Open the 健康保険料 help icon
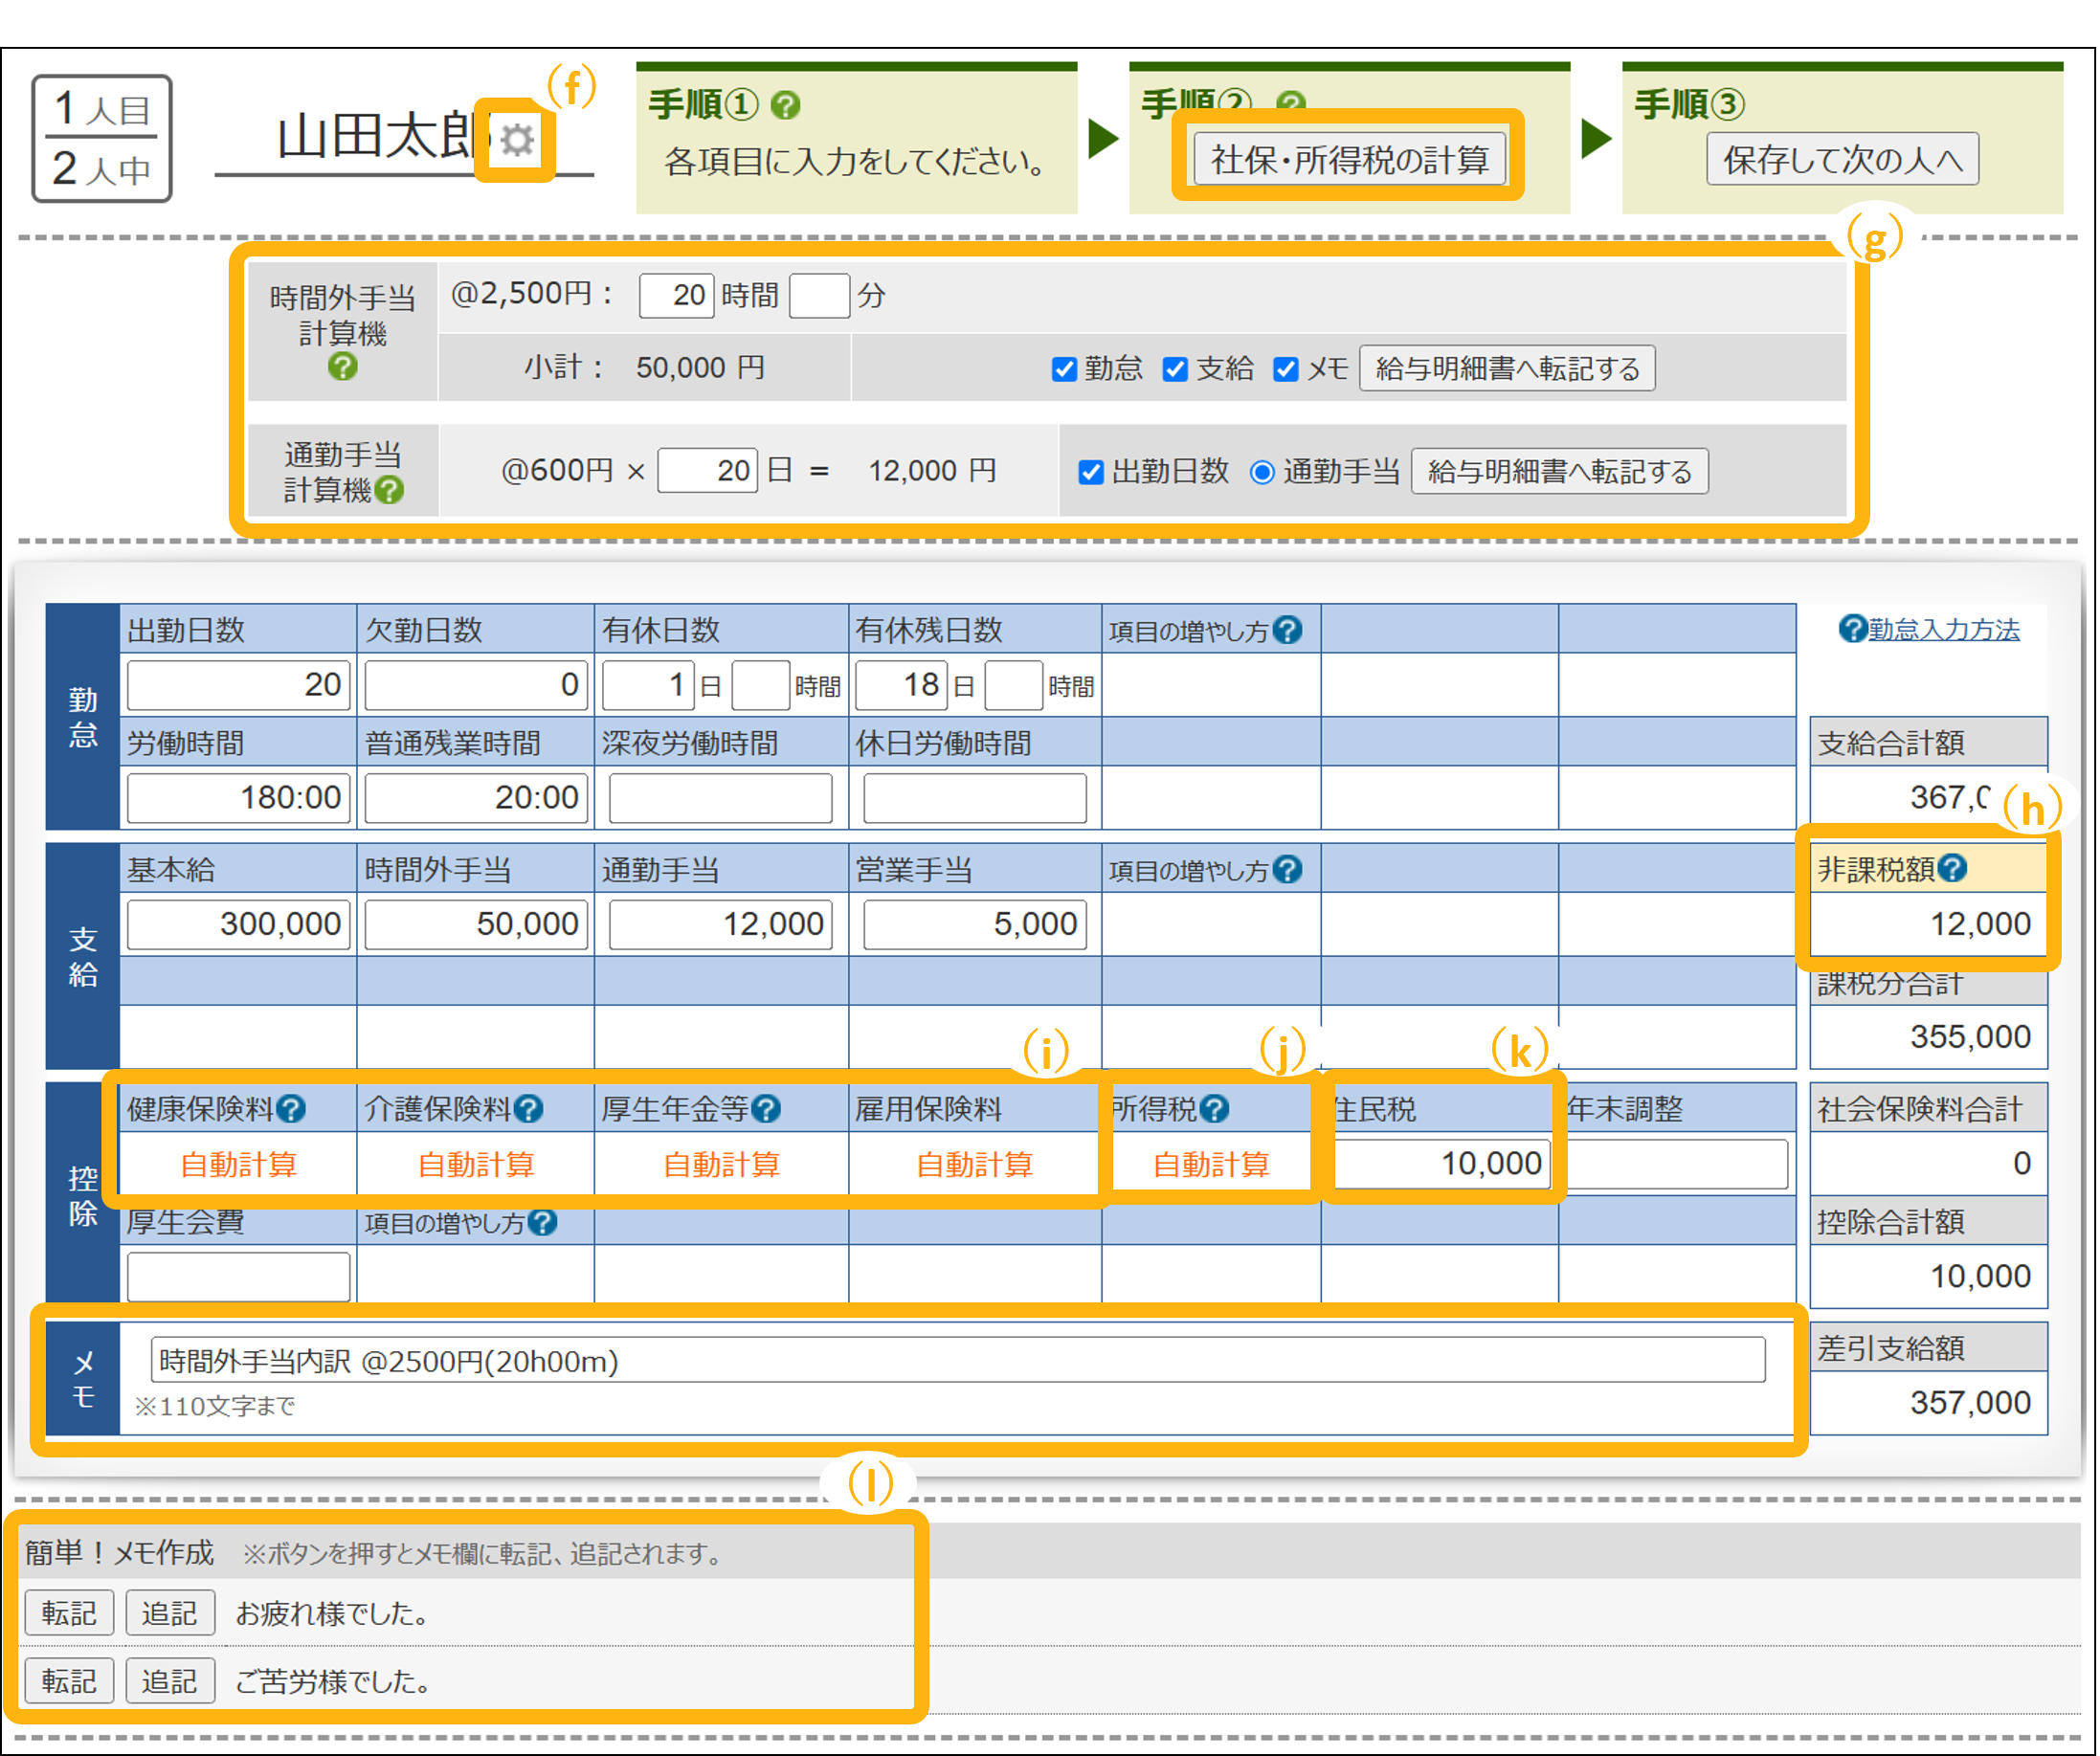This screenshot has width=2100, height=1756. coord(290,1108)
